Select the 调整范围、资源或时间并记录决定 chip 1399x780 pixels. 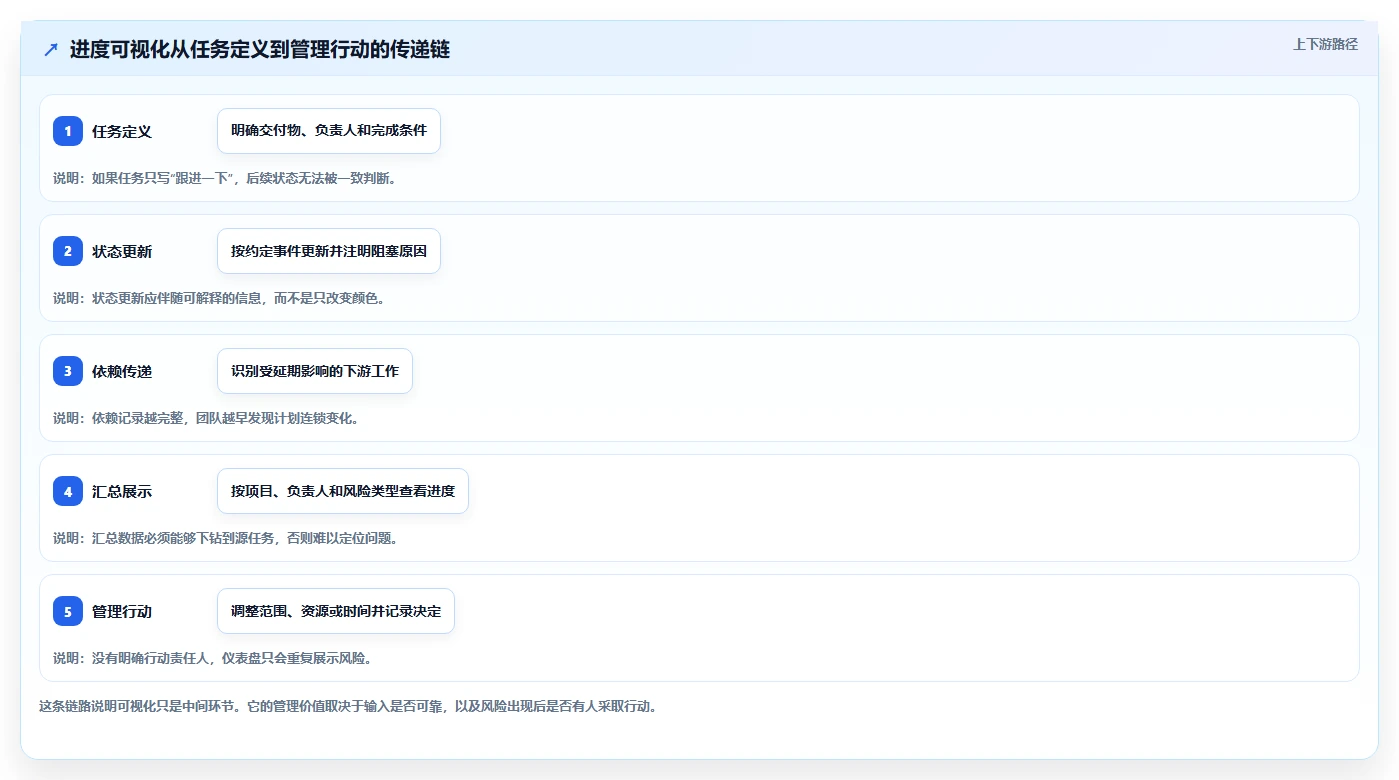[x=336, y=611]
